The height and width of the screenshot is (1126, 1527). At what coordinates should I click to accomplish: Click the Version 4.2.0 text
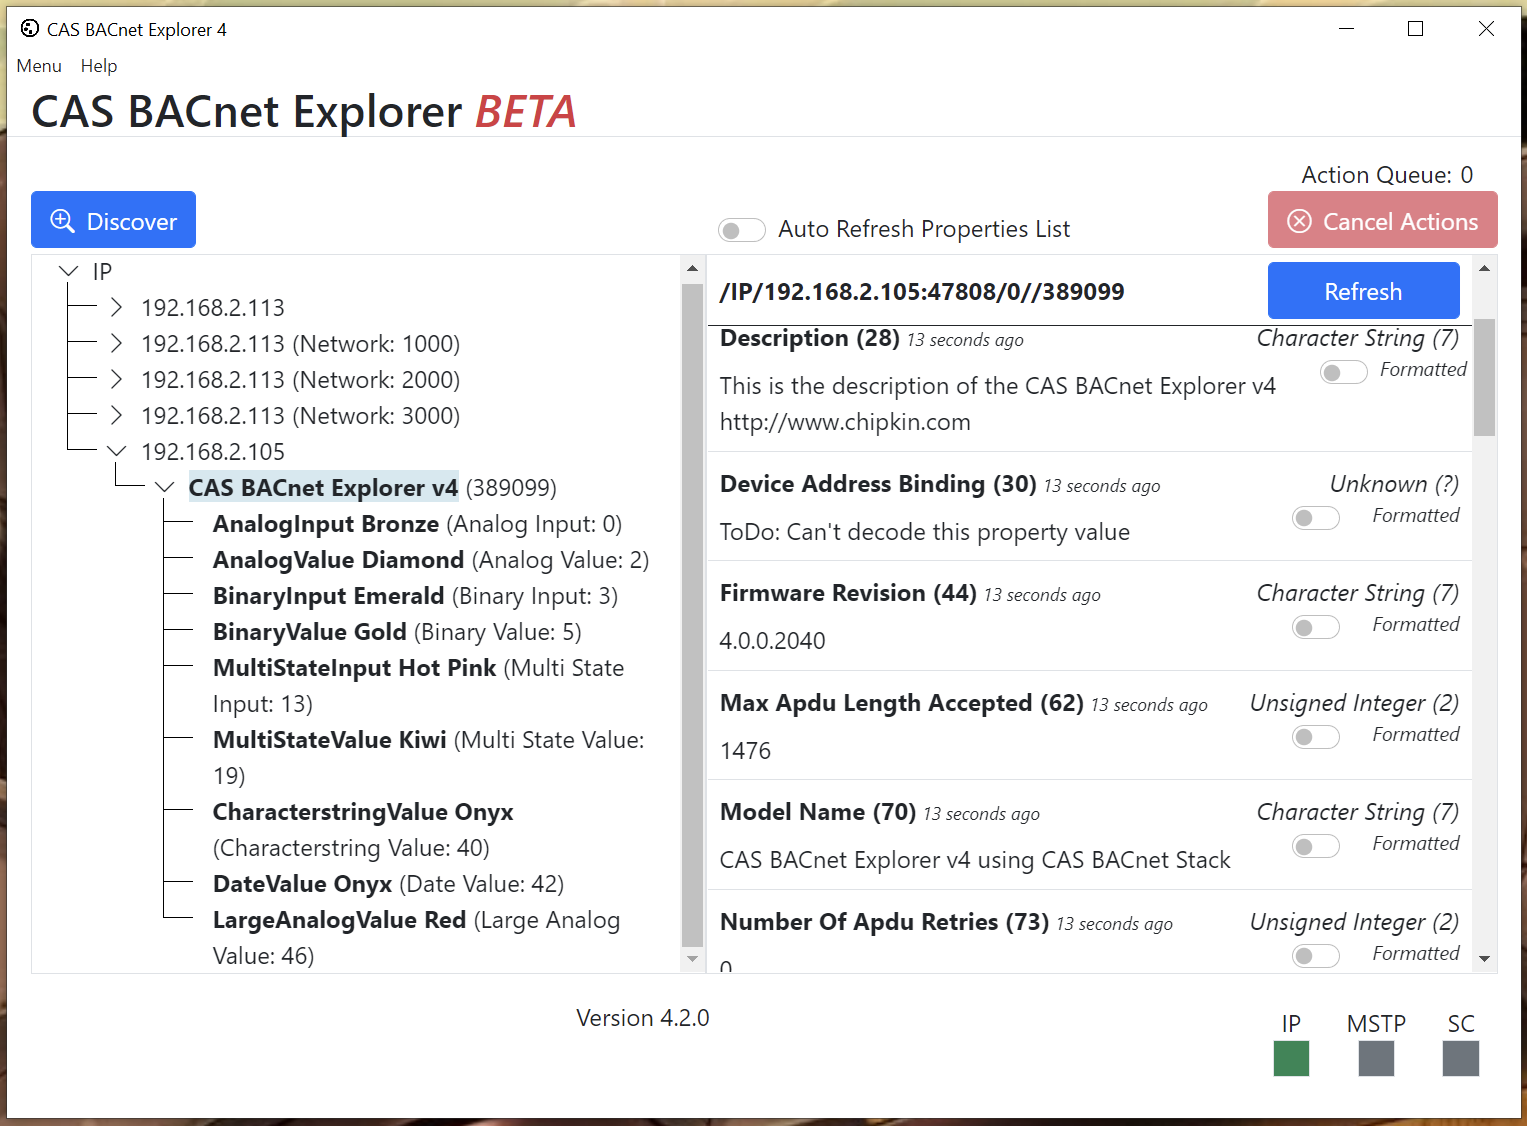(643, 1018)
